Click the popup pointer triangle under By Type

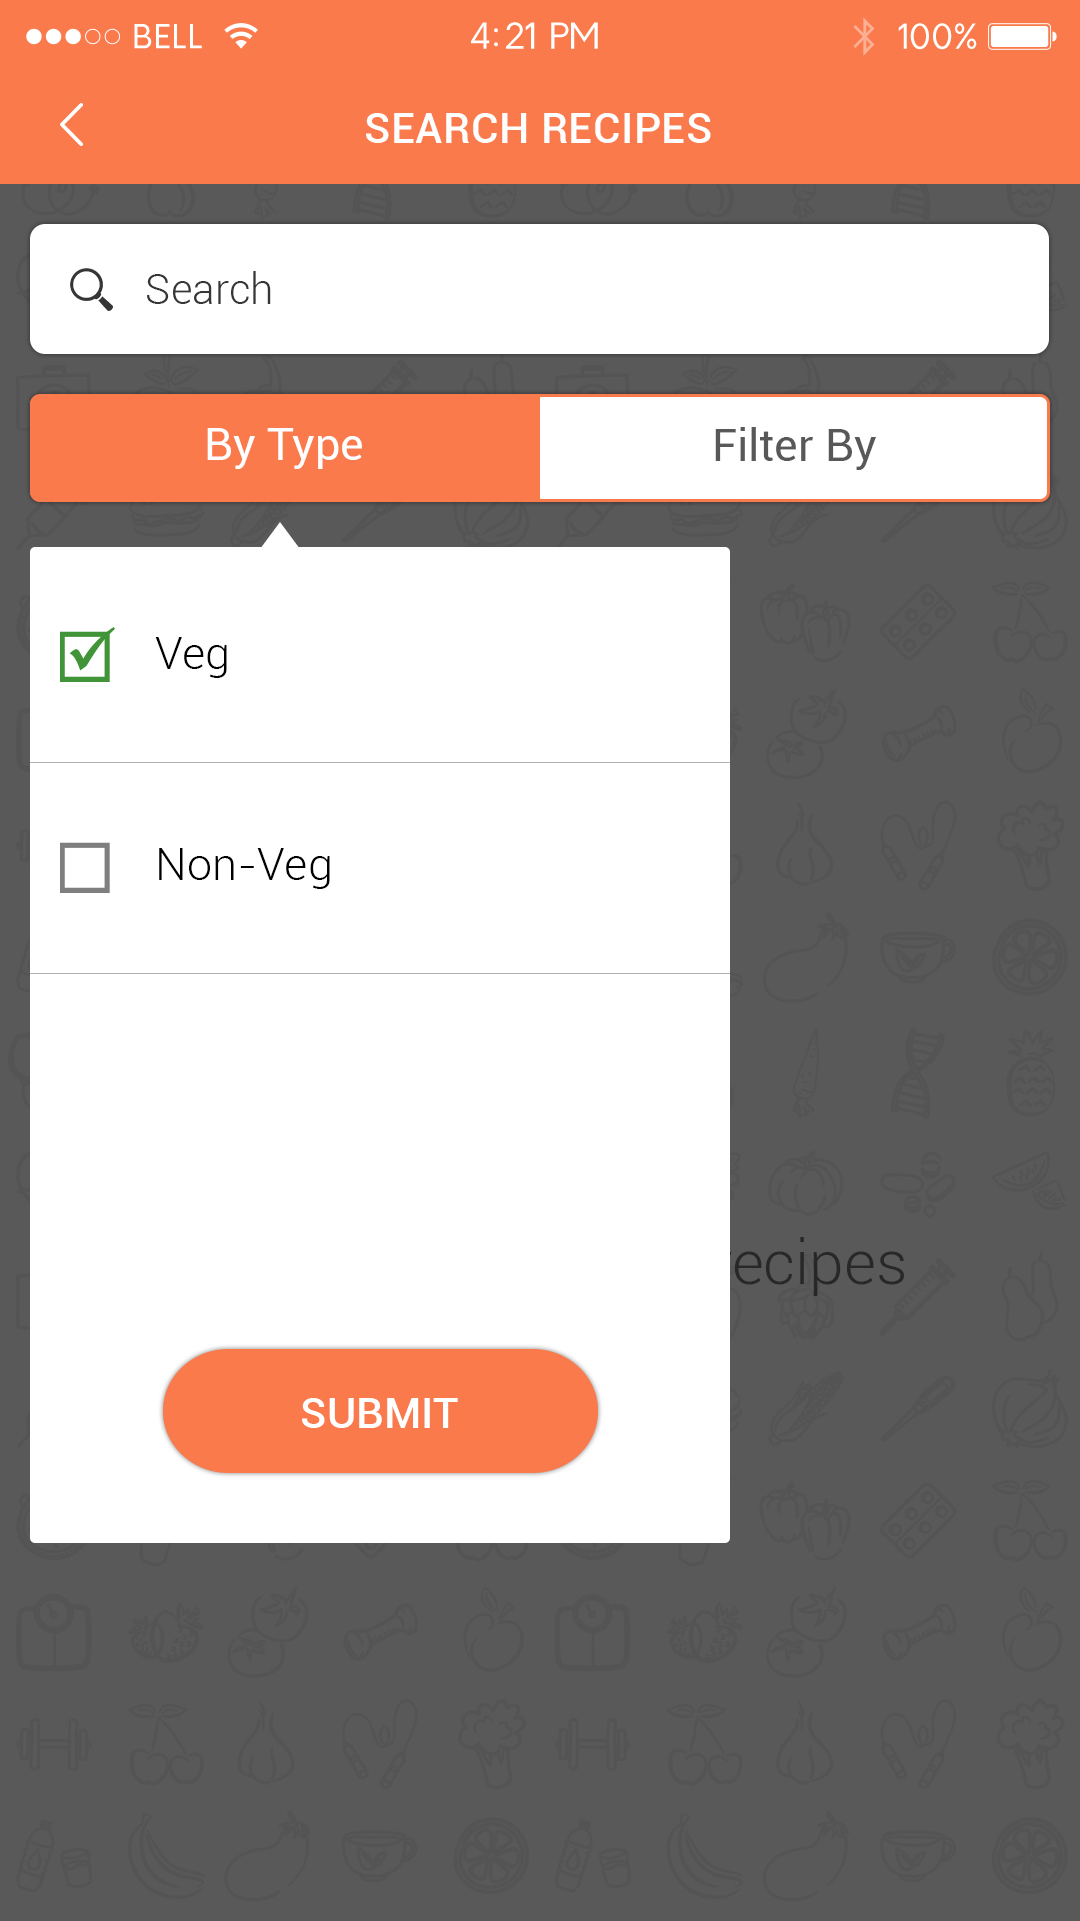(280, 535)
